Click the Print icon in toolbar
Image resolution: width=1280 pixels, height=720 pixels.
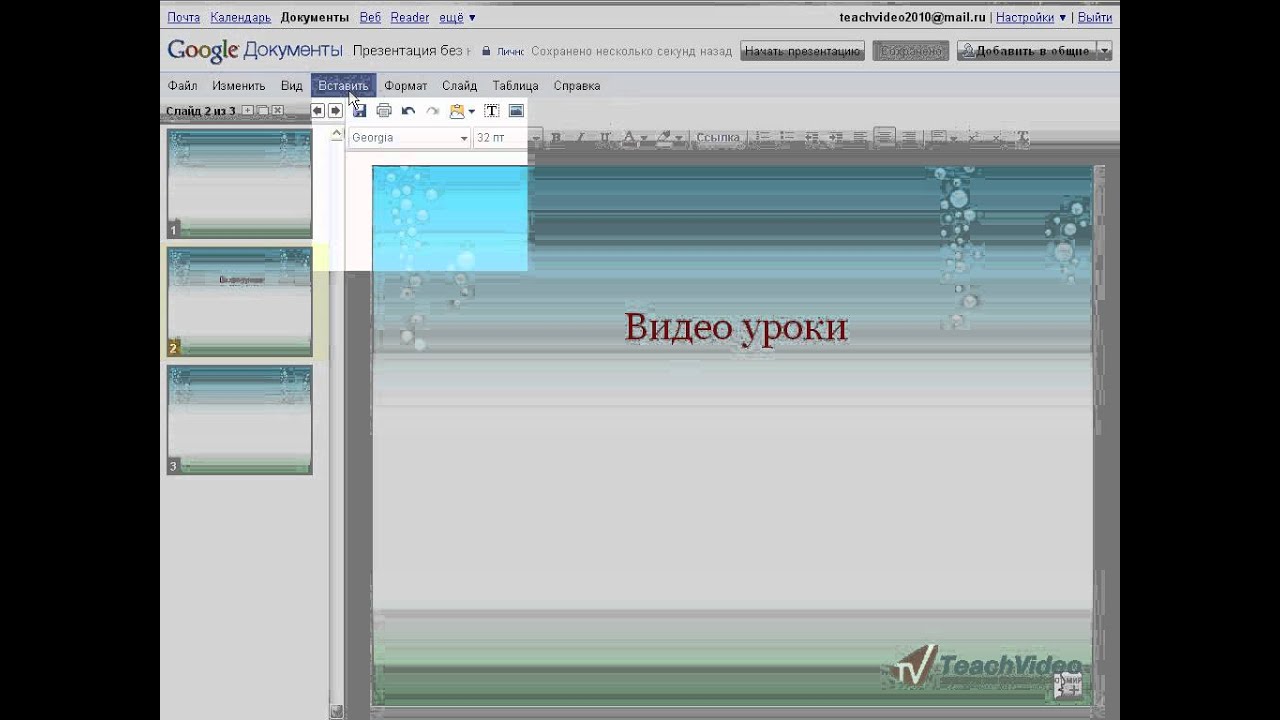click(383, 111)
